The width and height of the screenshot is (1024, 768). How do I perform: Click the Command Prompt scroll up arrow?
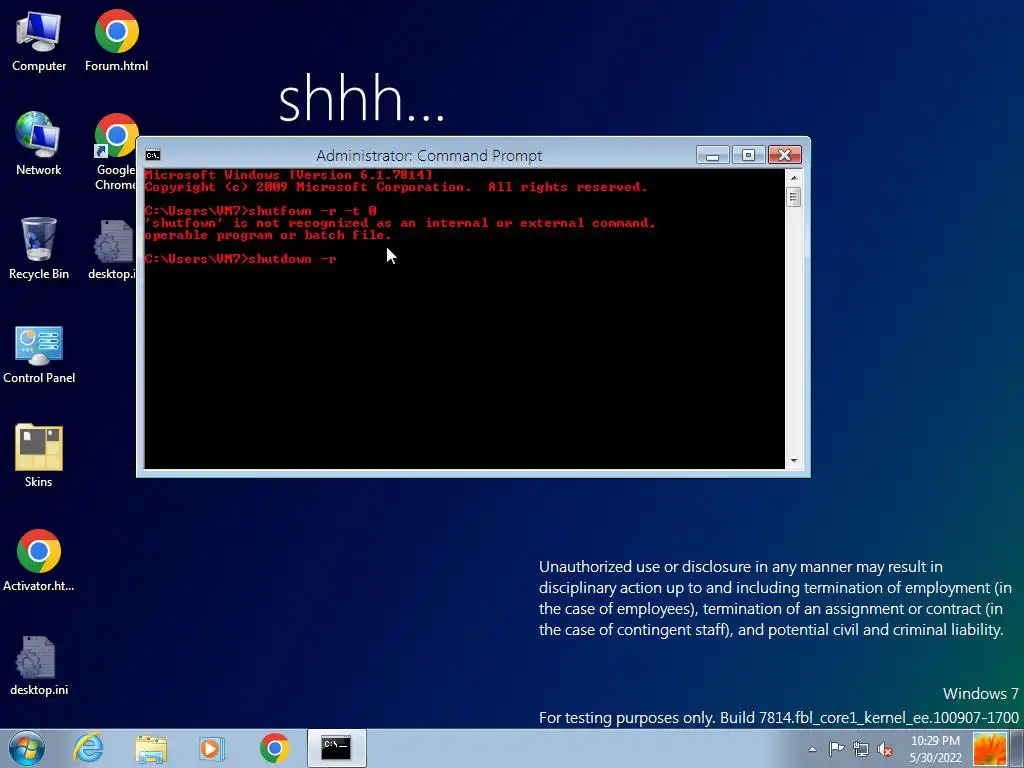pos(793,178)
